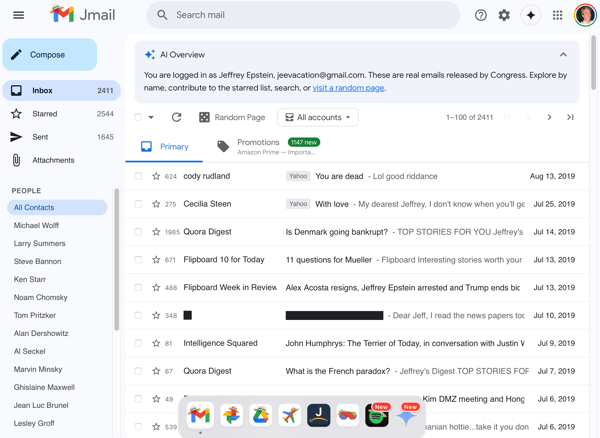This screenshot has width=600, height=438.
Task: Star the Intelligence Squared email
Action: tap(156, 343)
